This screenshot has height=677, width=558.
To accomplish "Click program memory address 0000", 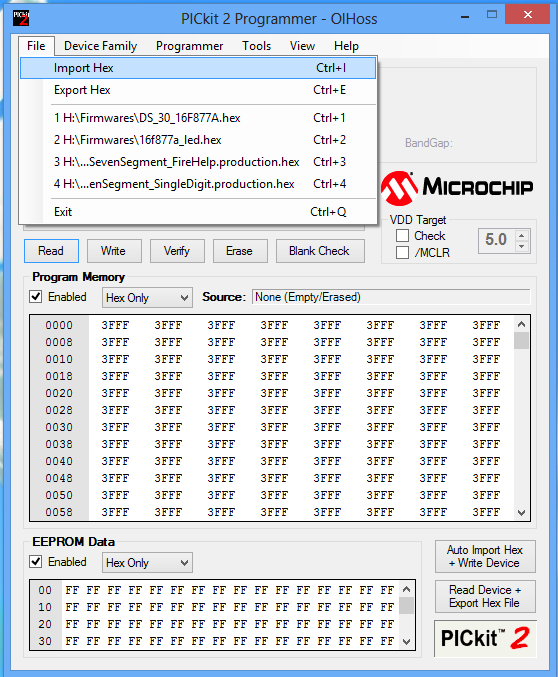I will coord(59,325).
